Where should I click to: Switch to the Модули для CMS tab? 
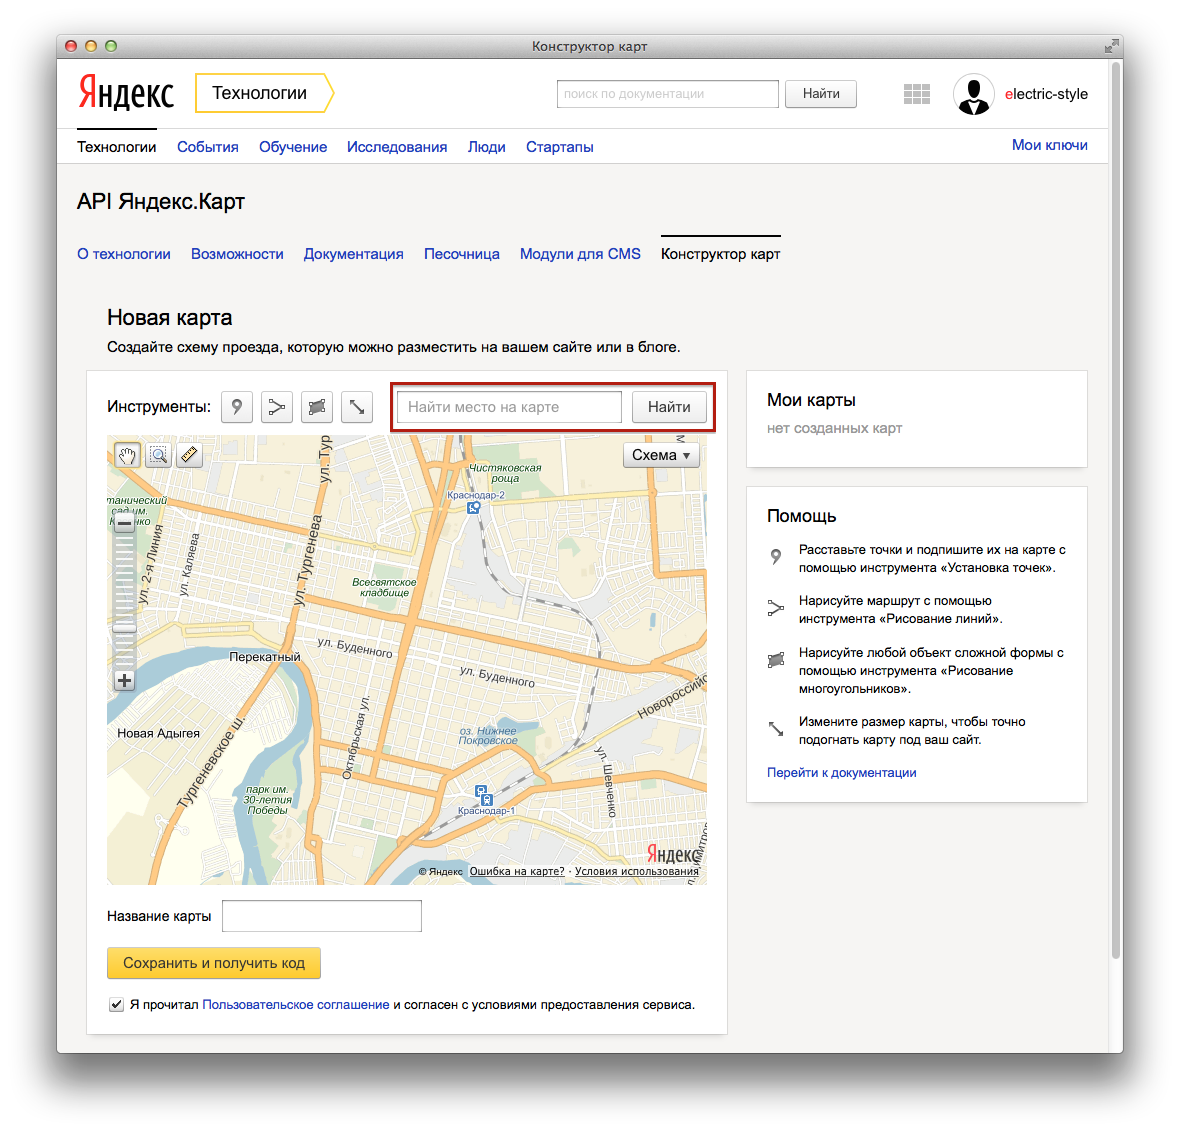(x=580, y=254)
